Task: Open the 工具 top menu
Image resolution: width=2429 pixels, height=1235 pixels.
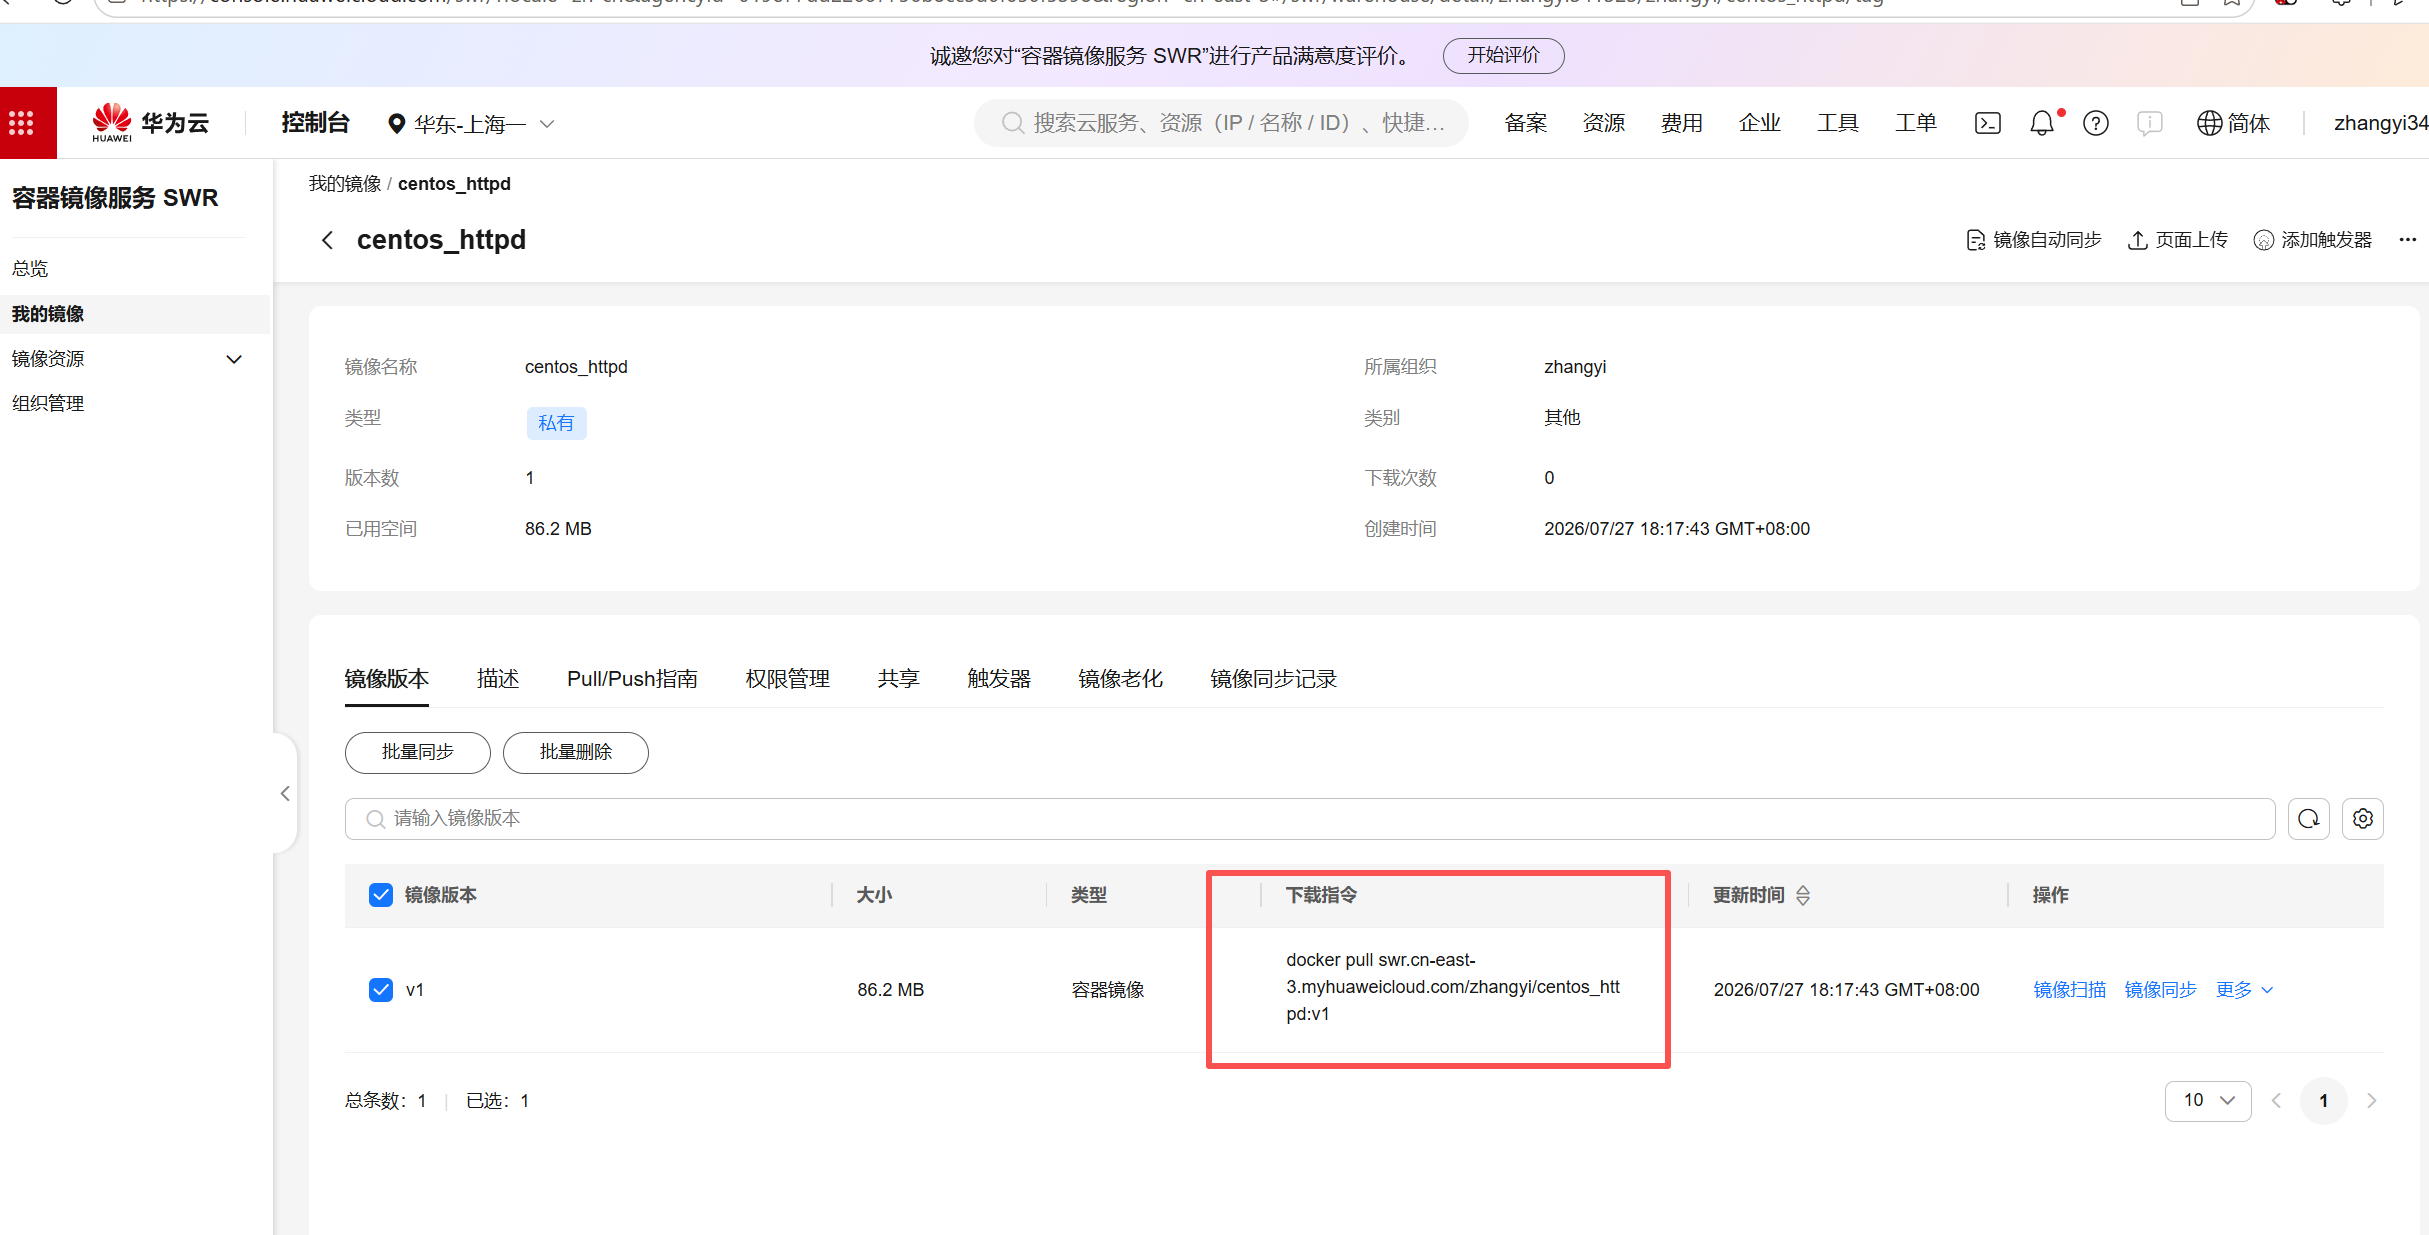Action: click(x=1838, y=123)
